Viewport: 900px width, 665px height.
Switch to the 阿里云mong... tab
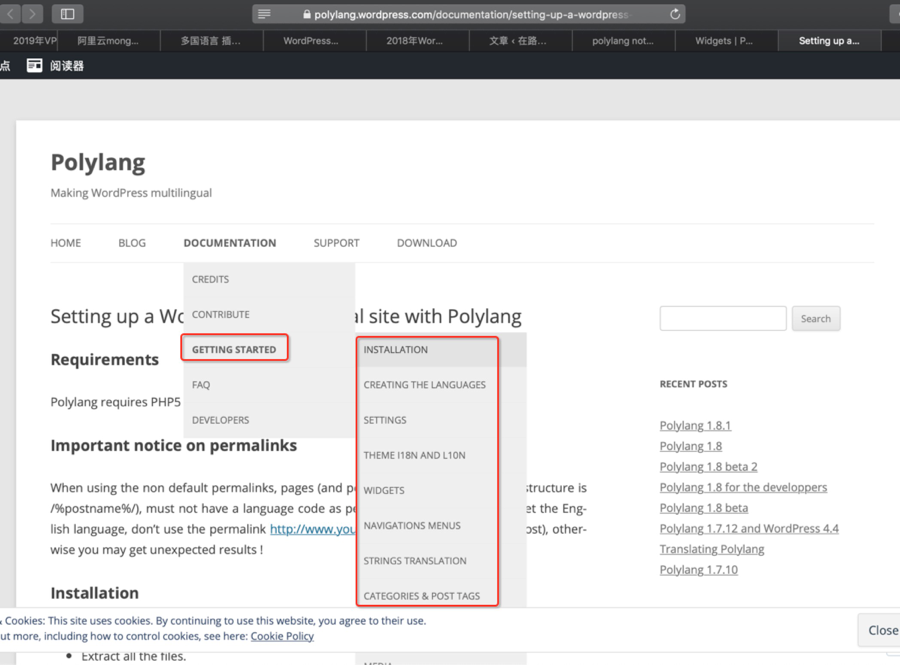108,41
